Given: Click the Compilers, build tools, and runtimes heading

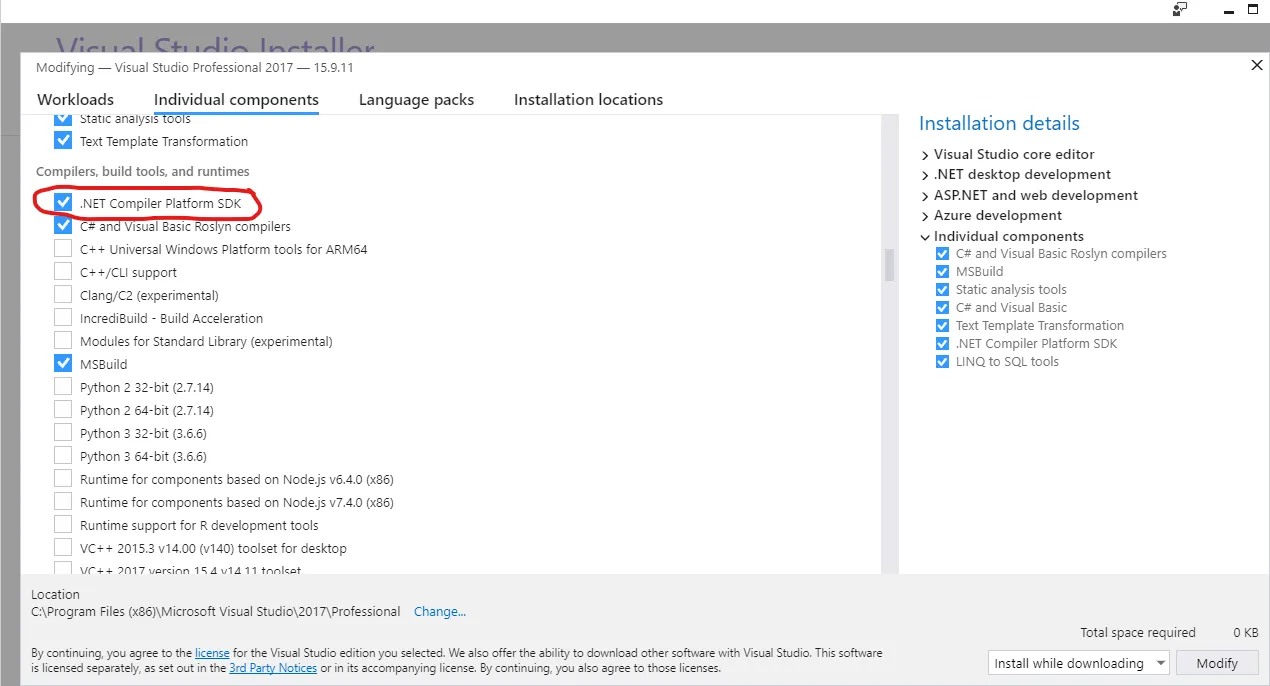Looking at the screenshot, I should (x=143, y=172).
